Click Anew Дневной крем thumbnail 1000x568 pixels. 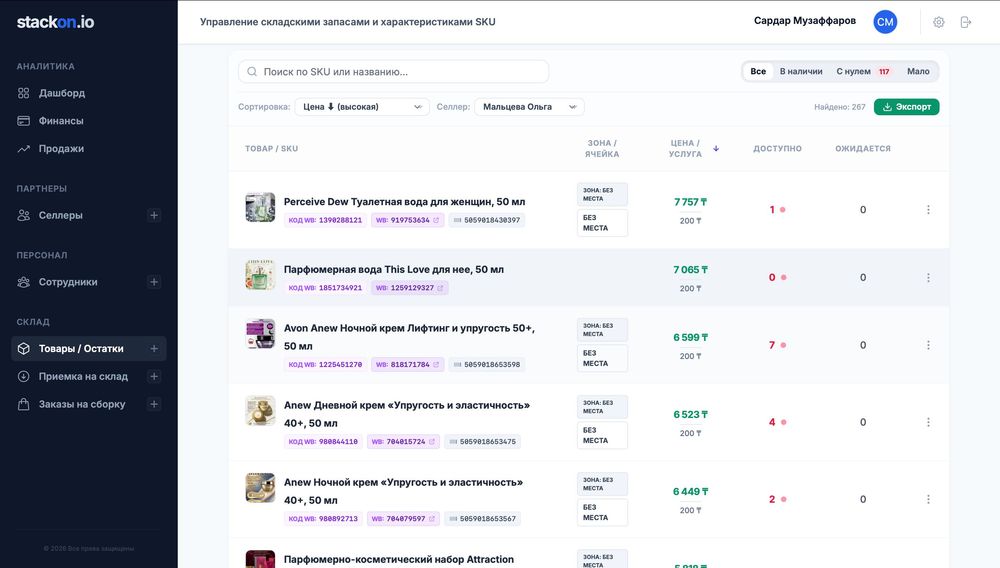pyautogui.click(x=260, y=411)
